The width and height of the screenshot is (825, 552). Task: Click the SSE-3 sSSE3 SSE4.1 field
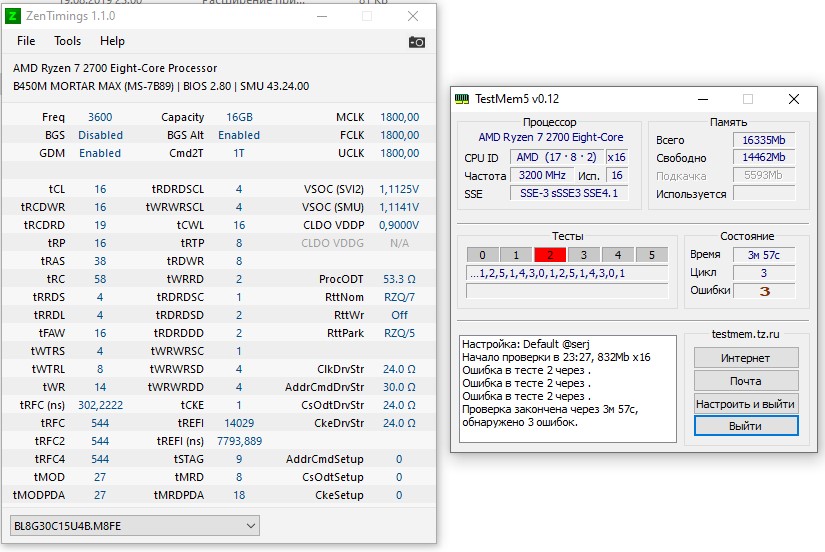coord(569,193)
